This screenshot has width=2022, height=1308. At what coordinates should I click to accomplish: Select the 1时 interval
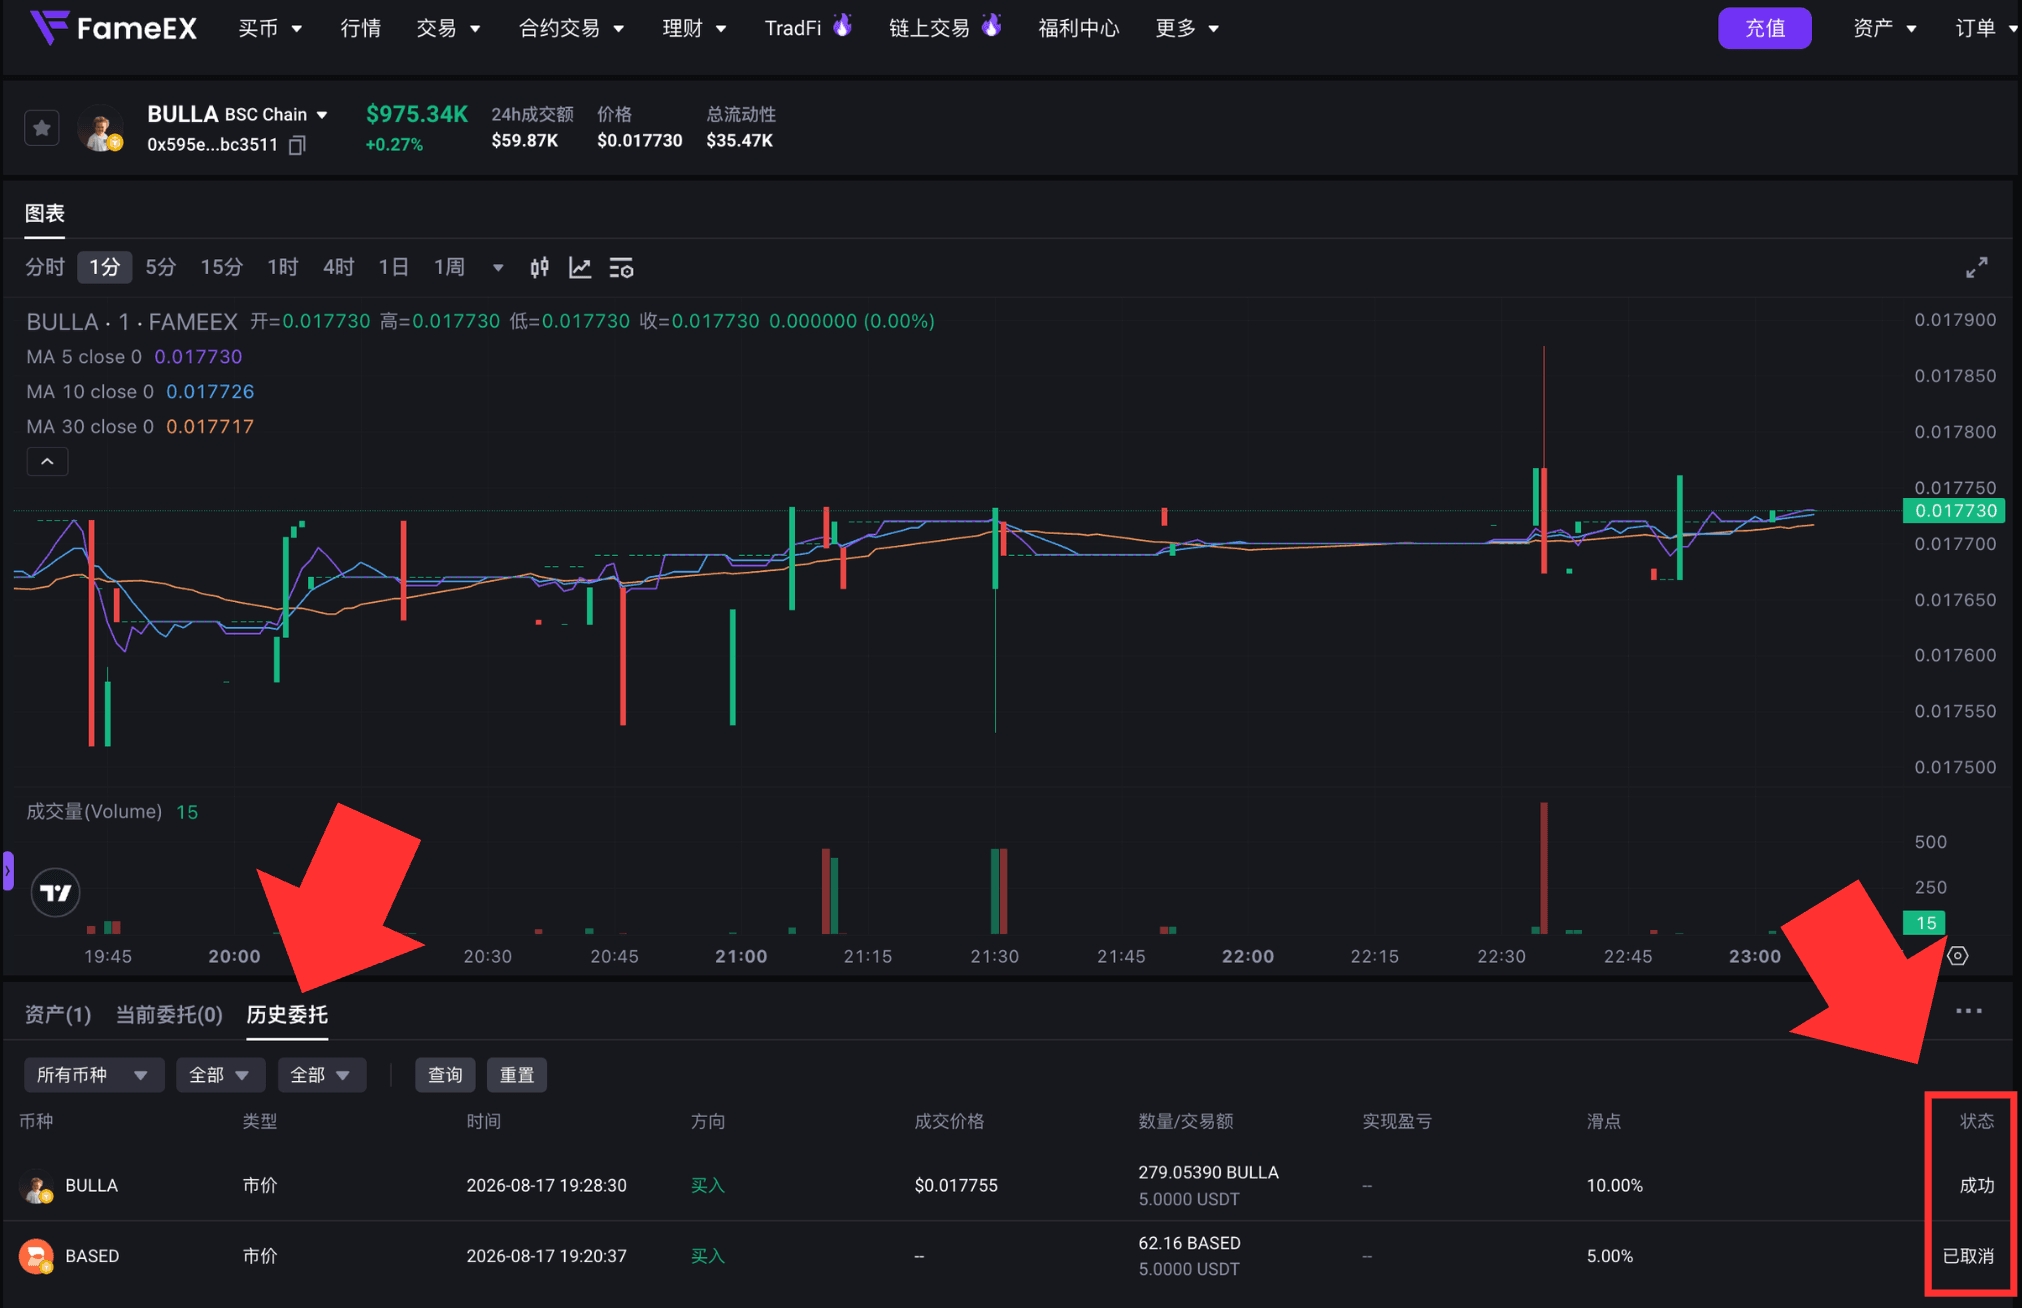pos(283,267)
